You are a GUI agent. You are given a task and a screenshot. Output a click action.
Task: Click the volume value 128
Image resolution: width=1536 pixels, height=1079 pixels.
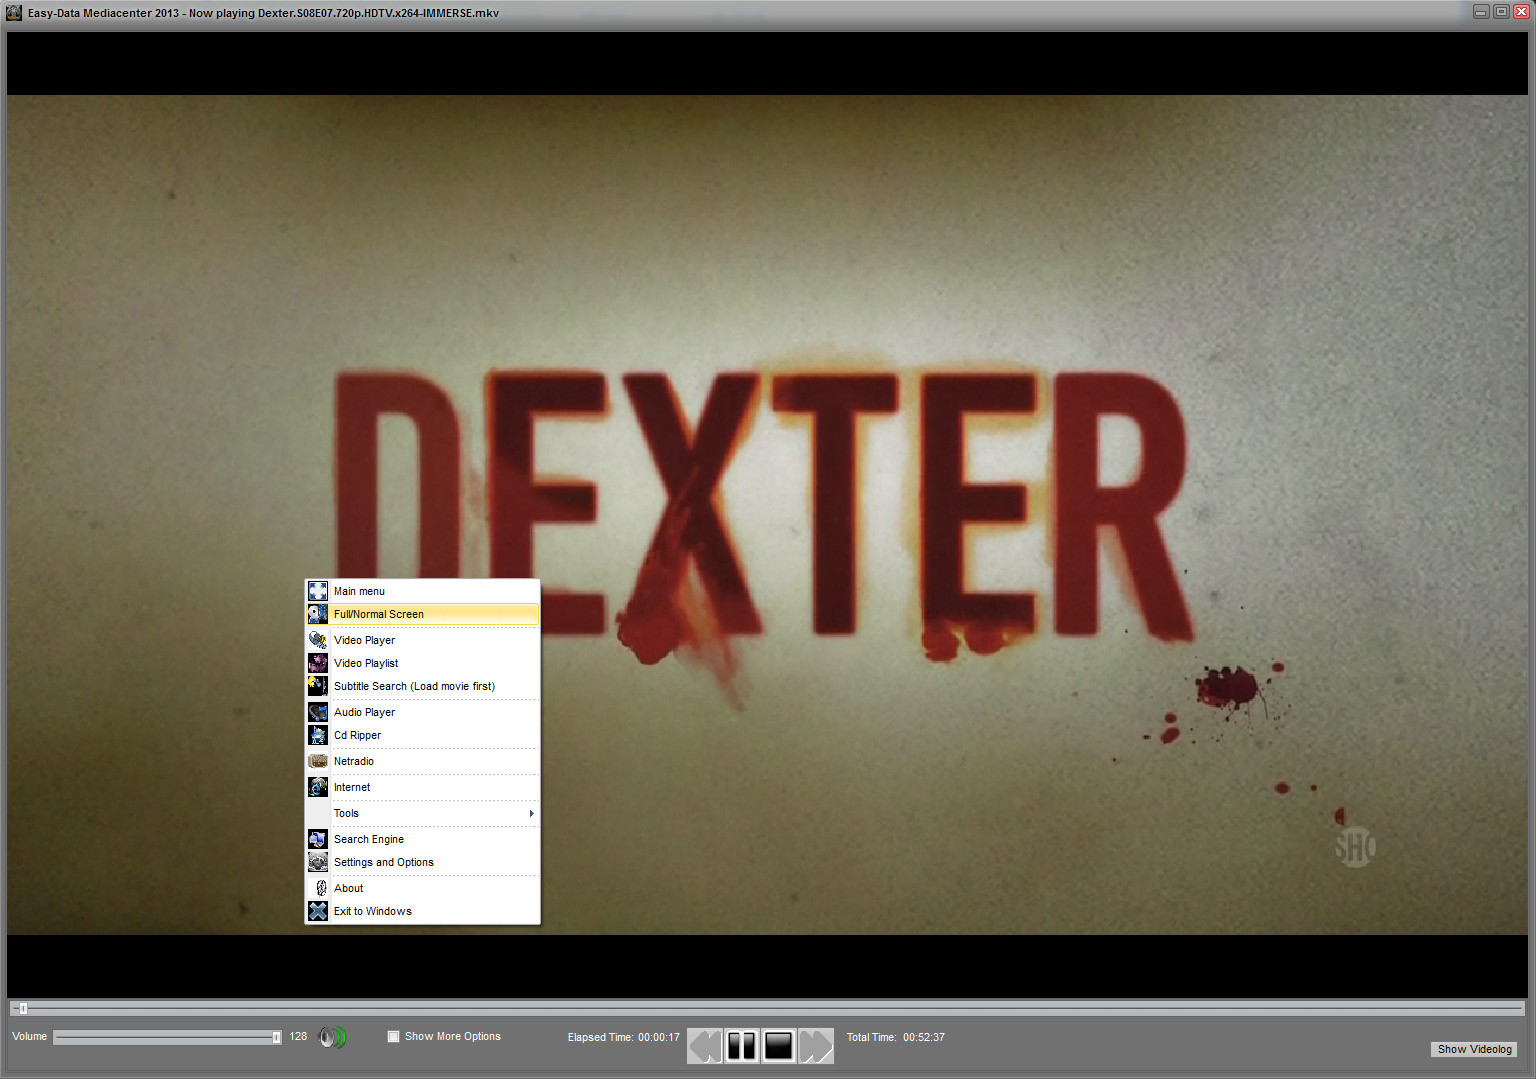coord(298,1036)
